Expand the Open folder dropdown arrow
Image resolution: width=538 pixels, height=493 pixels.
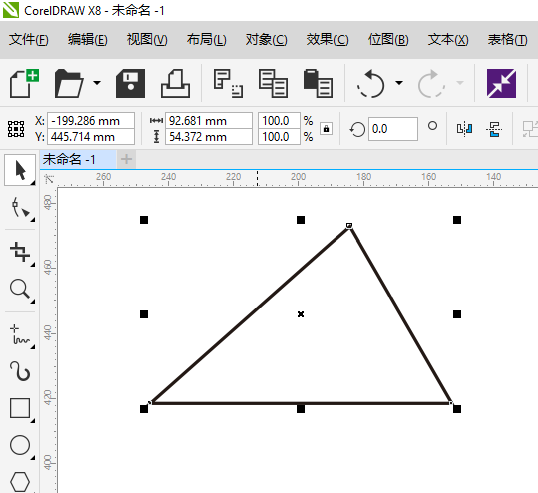pyautogui.click(x=97, y=83)
